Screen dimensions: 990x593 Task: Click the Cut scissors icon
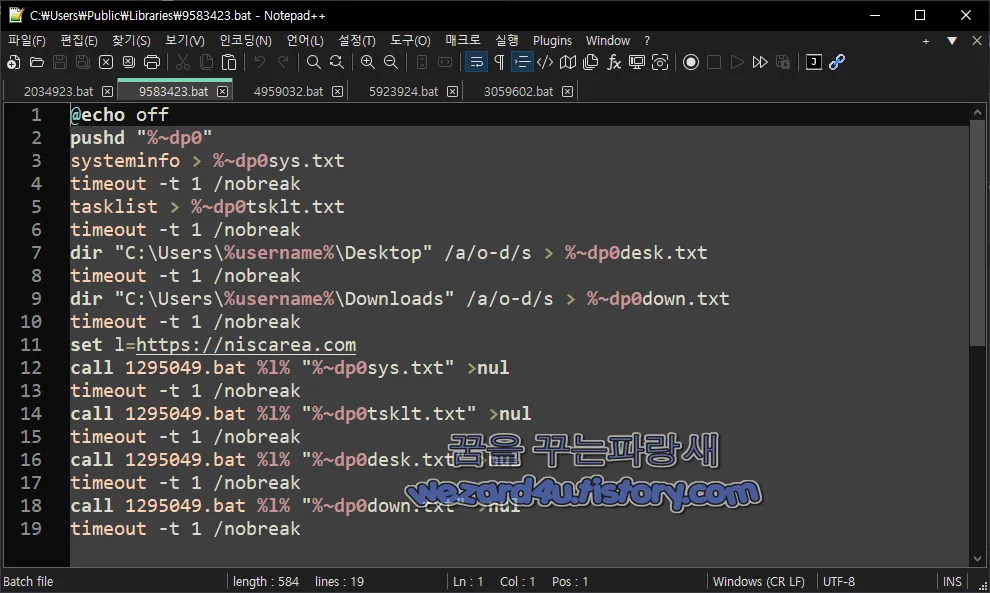tap(183, 62)
